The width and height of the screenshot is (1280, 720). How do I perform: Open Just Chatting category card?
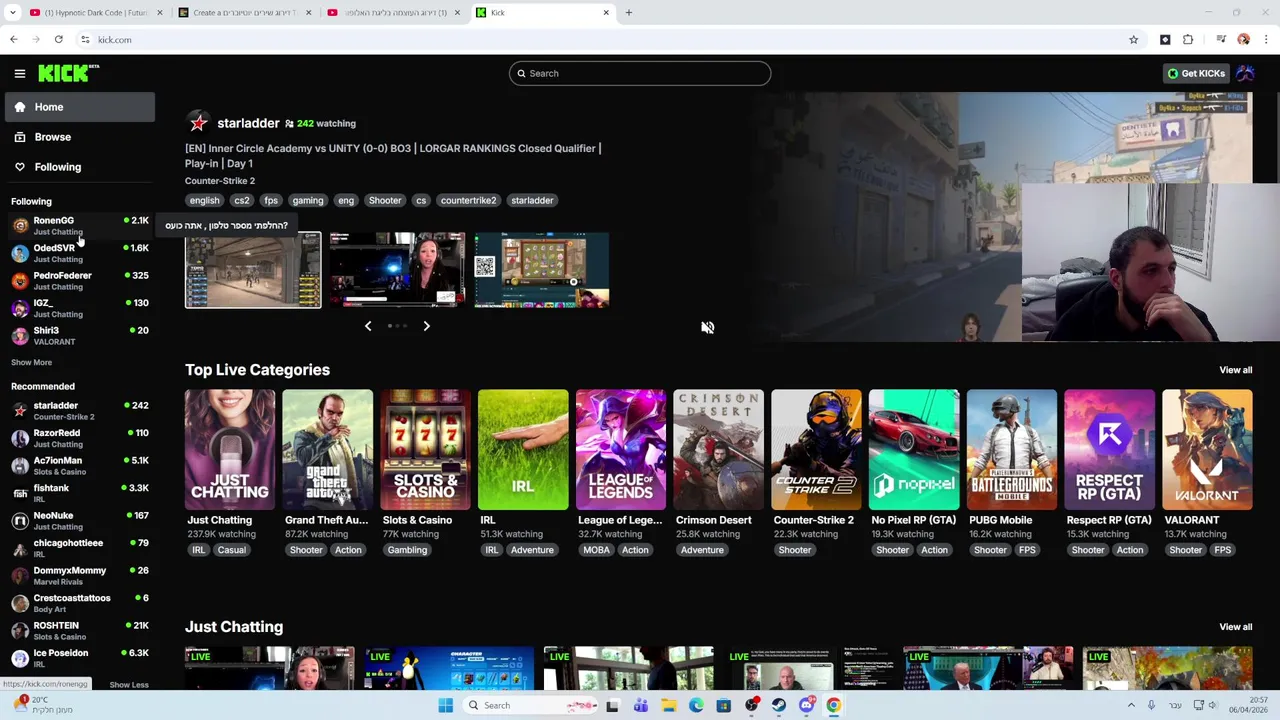230,450
